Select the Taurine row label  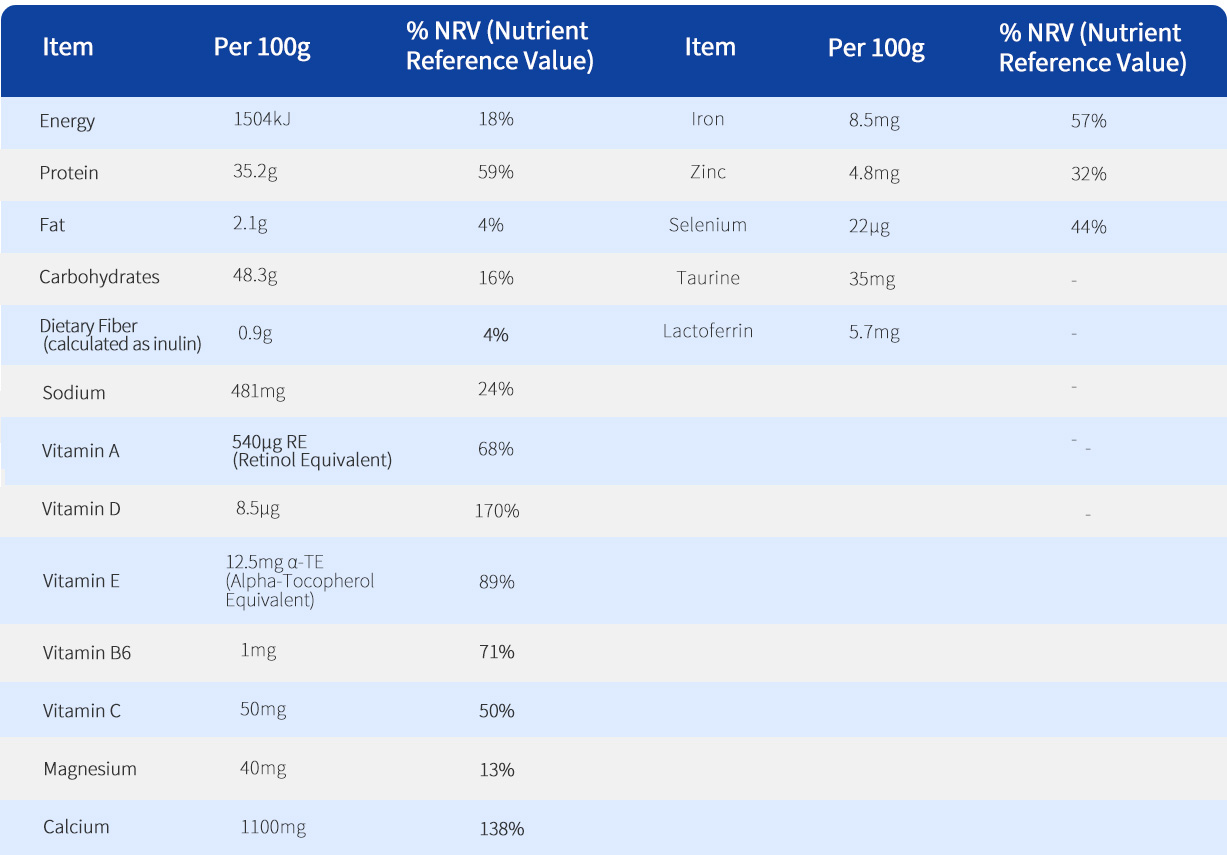(708, 278)
